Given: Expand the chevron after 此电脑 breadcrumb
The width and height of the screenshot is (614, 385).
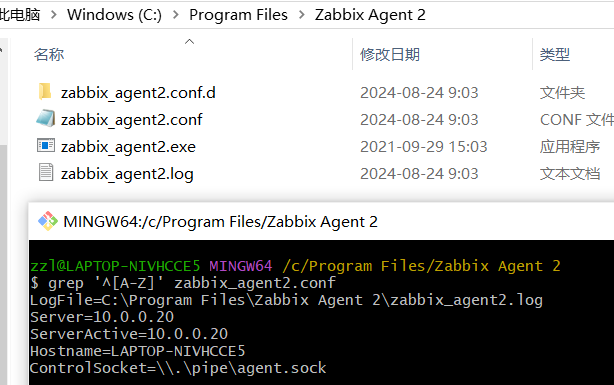Looking at the screenshot, I should [x=54, y=15].
